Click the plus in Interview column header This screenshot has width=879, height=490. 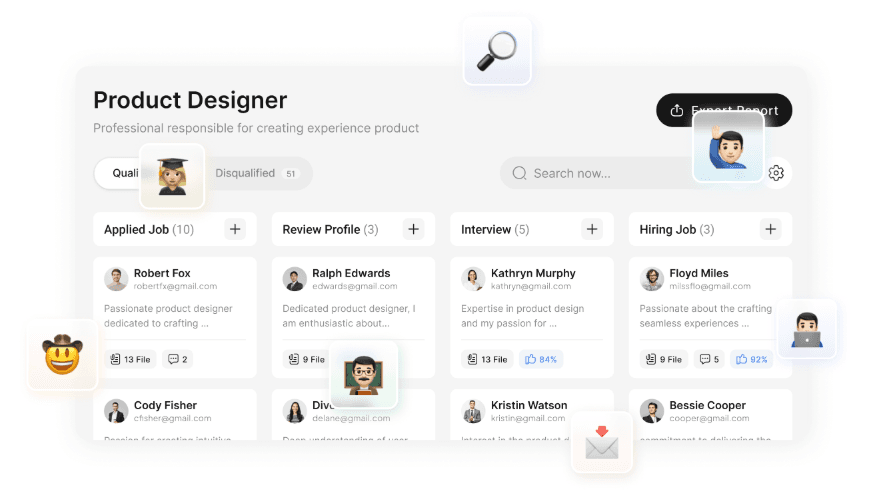click(592, 229)
